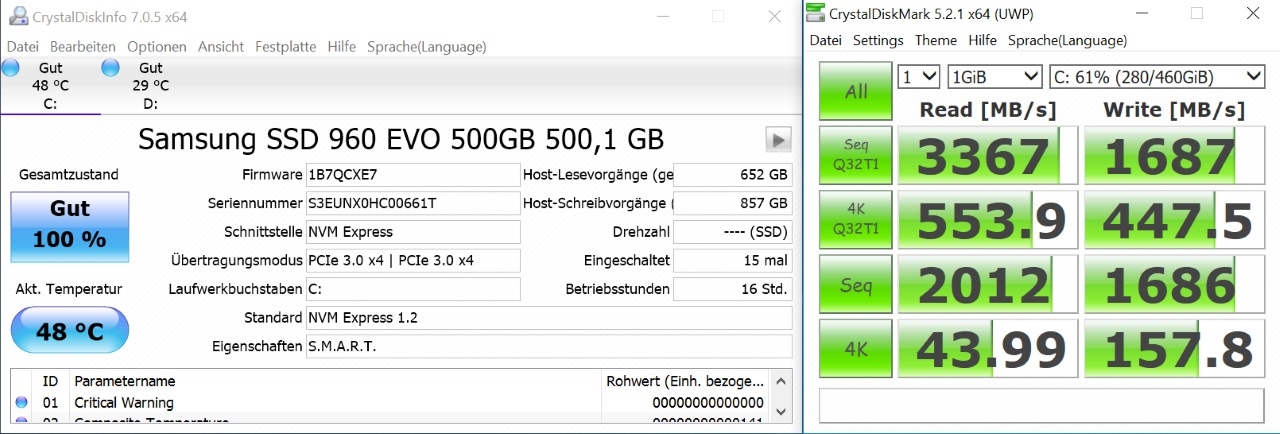Click the Betriebsstunden value 16 Std.
The width and height of the screenshot is (1280, 434).
[x=732, y=289]
